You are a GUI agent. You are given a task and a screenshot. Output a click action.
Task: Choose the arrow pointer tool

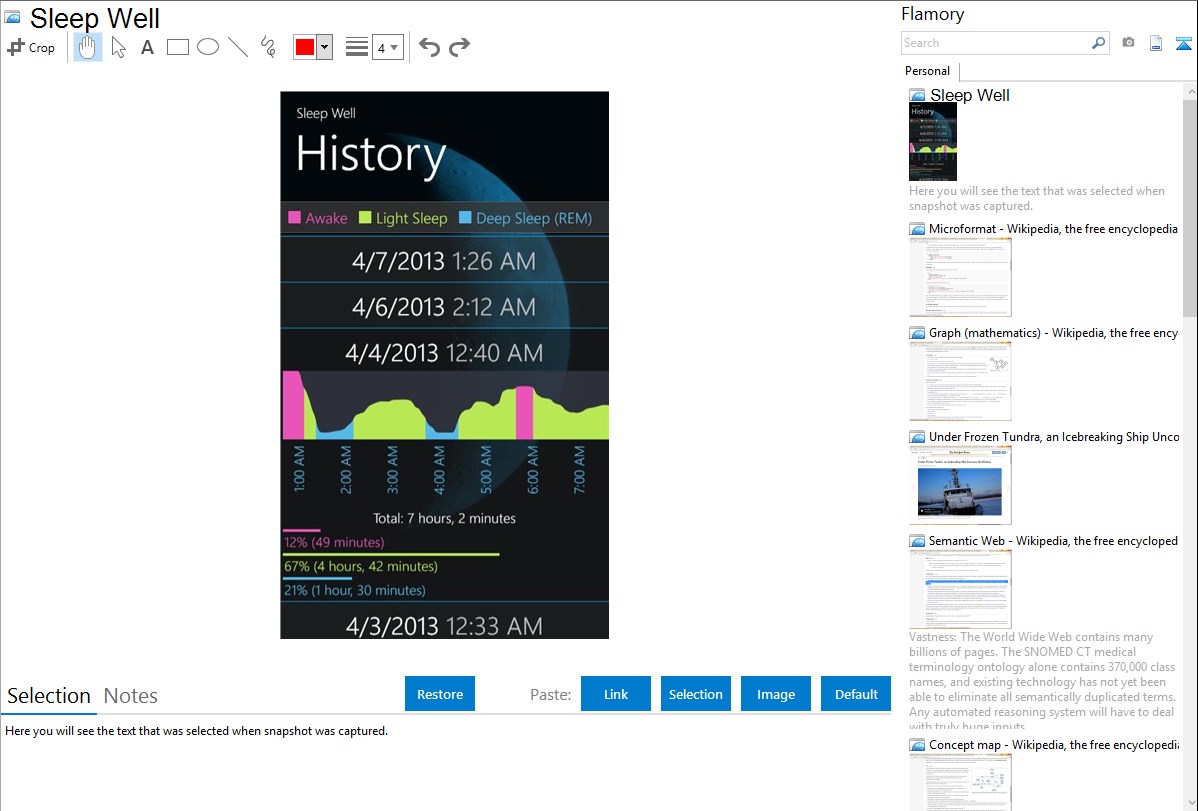(x=118, y=47)
